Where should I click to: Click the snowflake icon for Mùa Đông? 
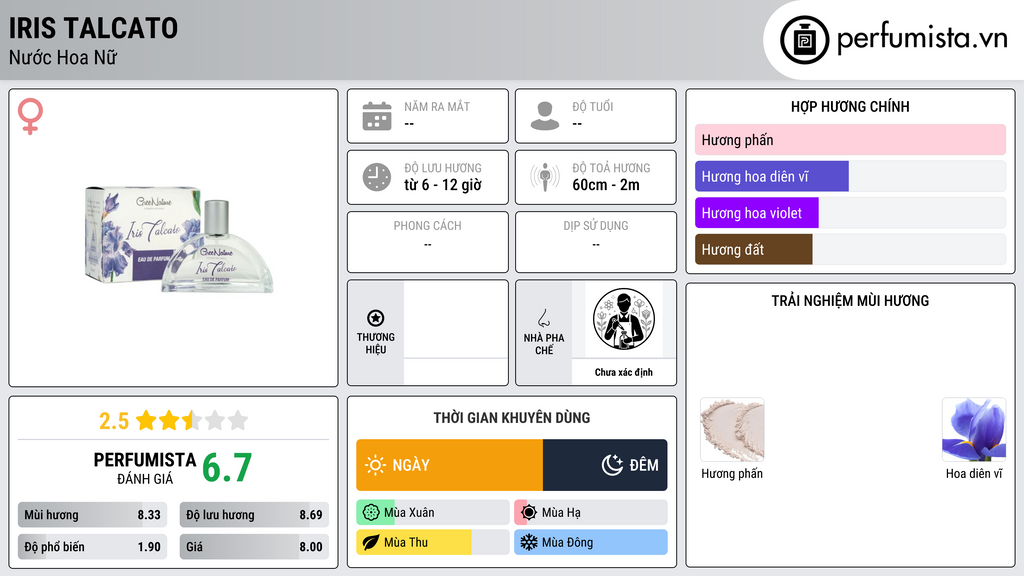tap(529, 542)
